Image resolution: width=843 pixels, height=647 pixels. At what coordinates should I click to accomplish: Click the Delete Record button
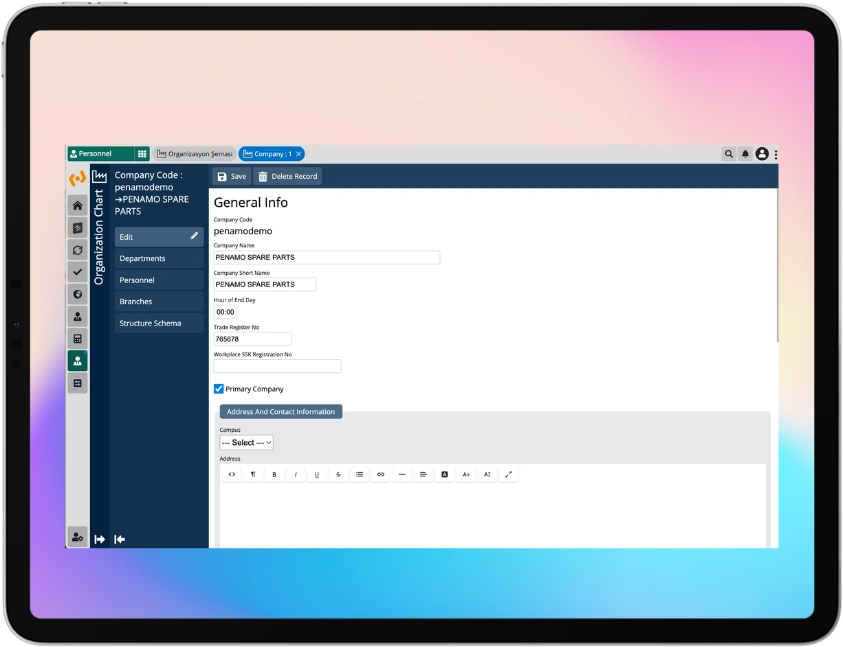(288, 176)
